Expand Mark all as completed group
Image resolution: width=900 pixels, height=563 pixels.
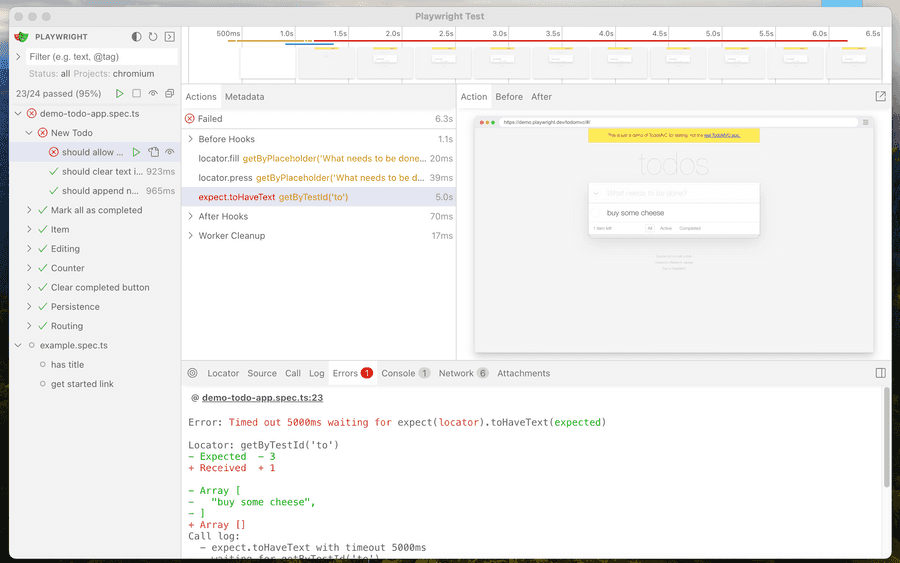click(x=29, y=210)
